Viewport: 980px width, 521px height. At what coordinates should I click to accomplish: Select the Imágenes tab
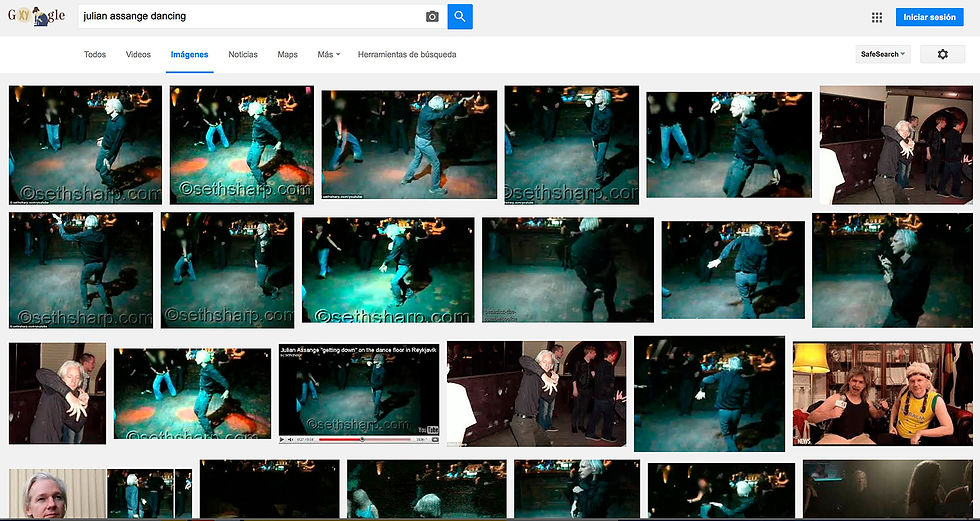tap(189, 54)
